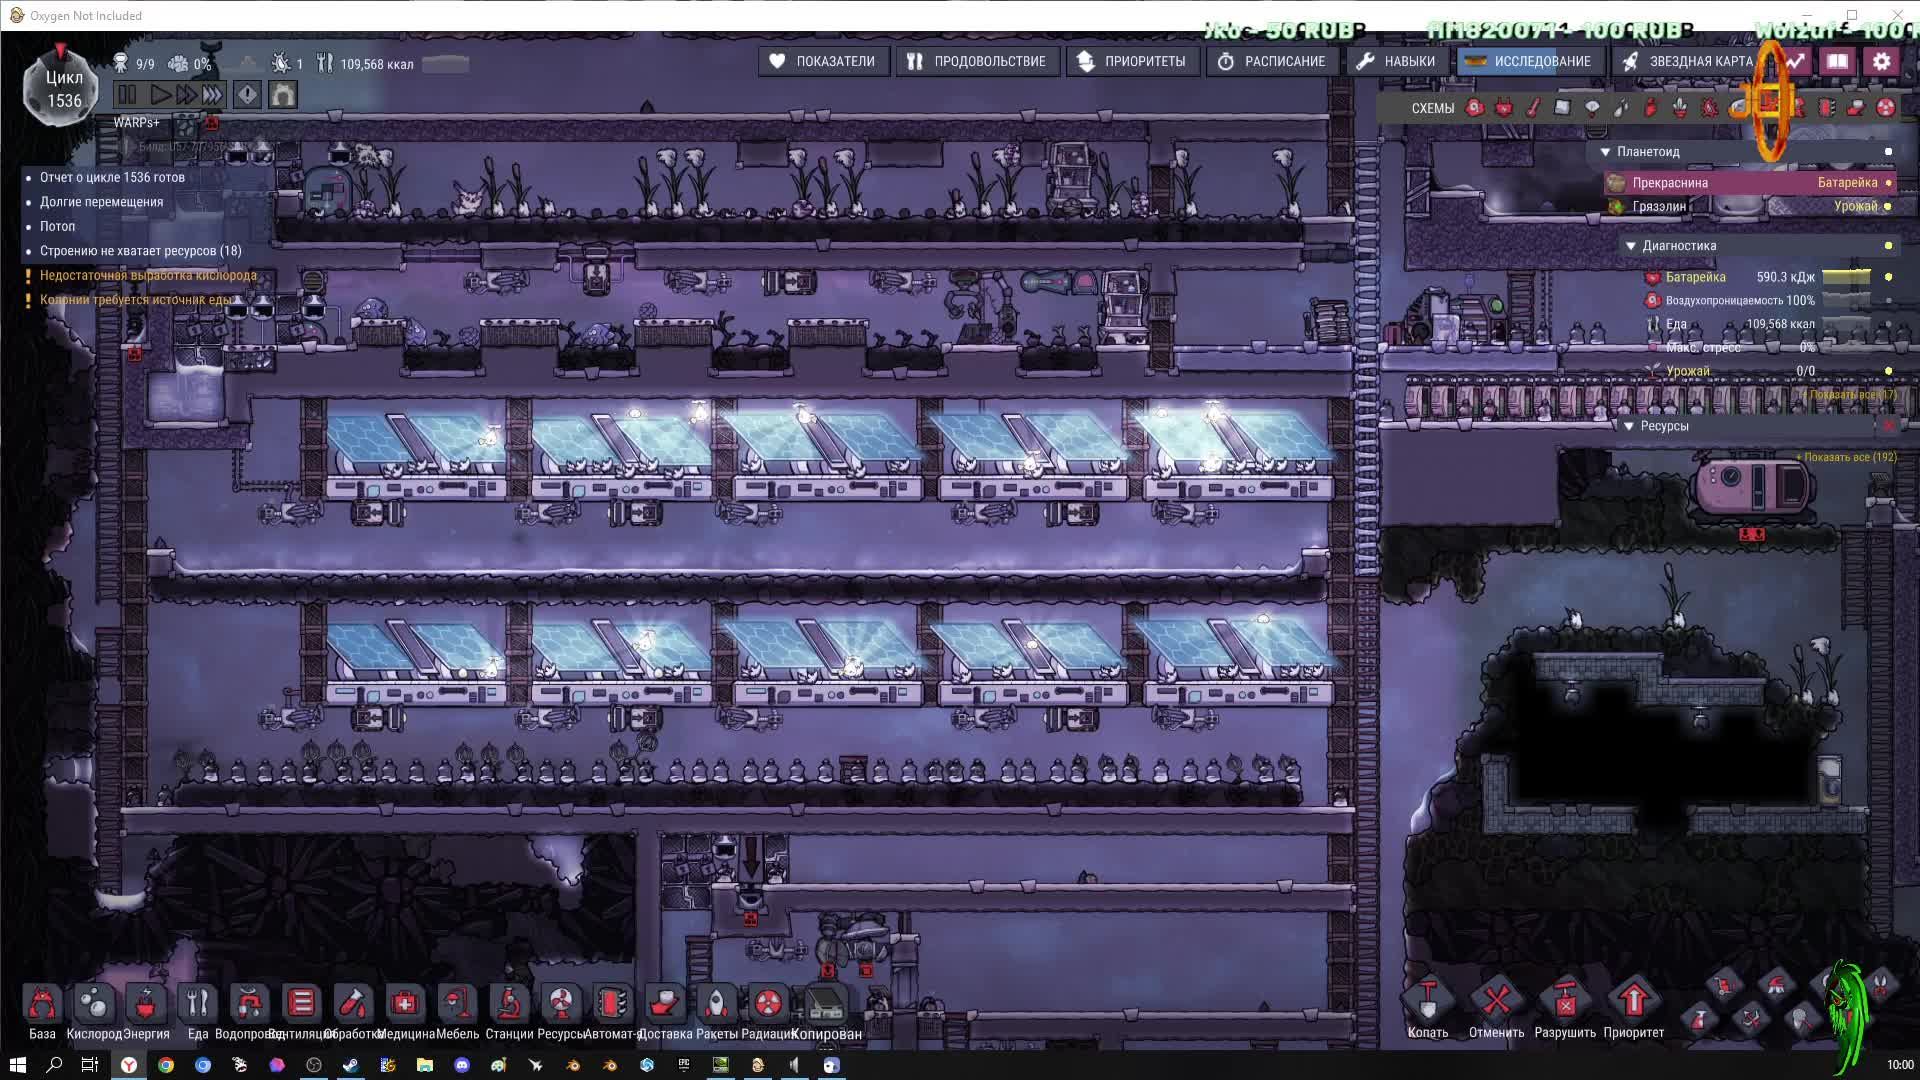Open the codex book icon
Screen dimensions: 1920x1080
[1838, 61]
